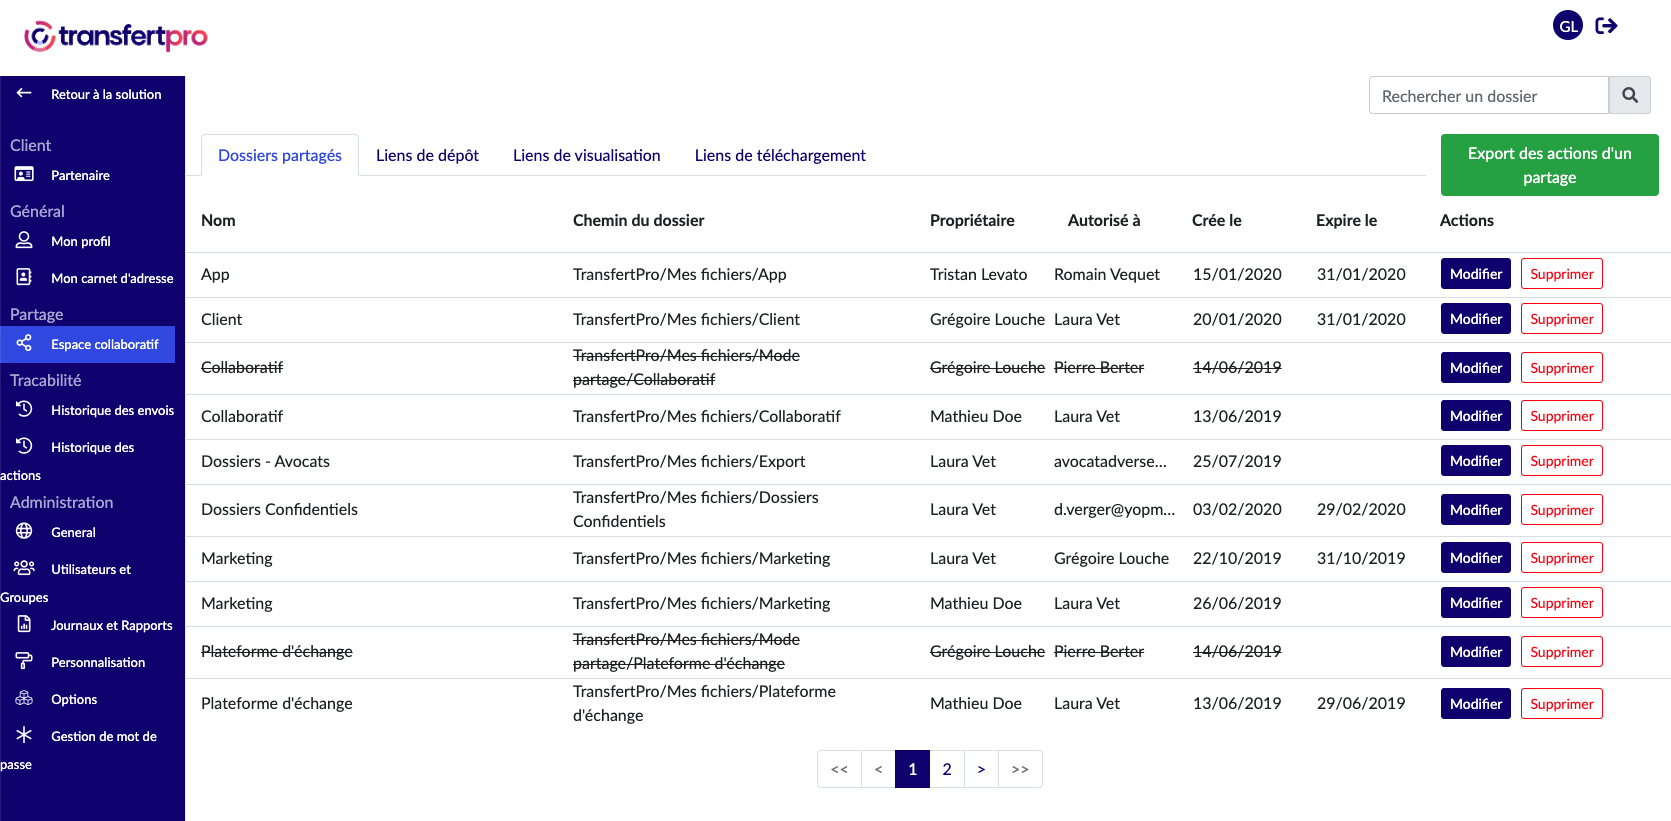Open Mon profil in the sidebar

[x=81, y=241]
